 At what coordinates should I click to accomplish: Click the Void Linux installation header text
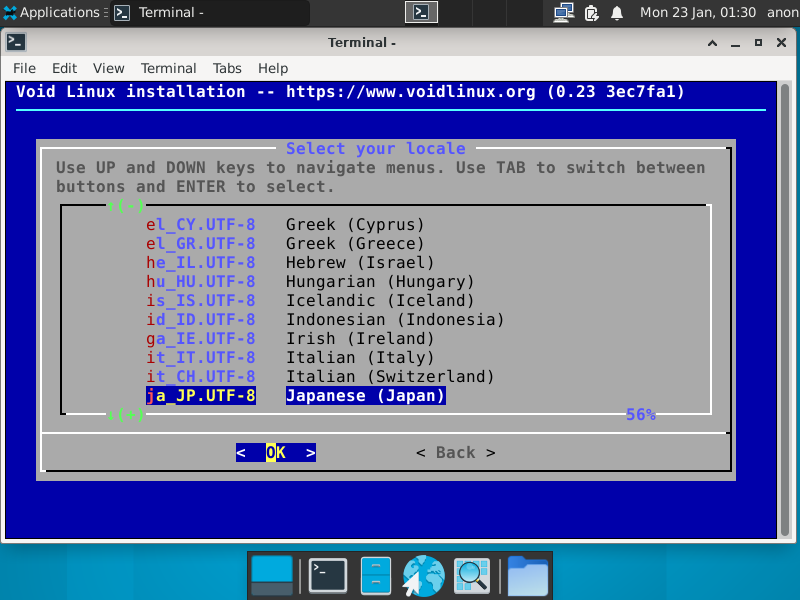pyautogui.click(x=350, y=92)
